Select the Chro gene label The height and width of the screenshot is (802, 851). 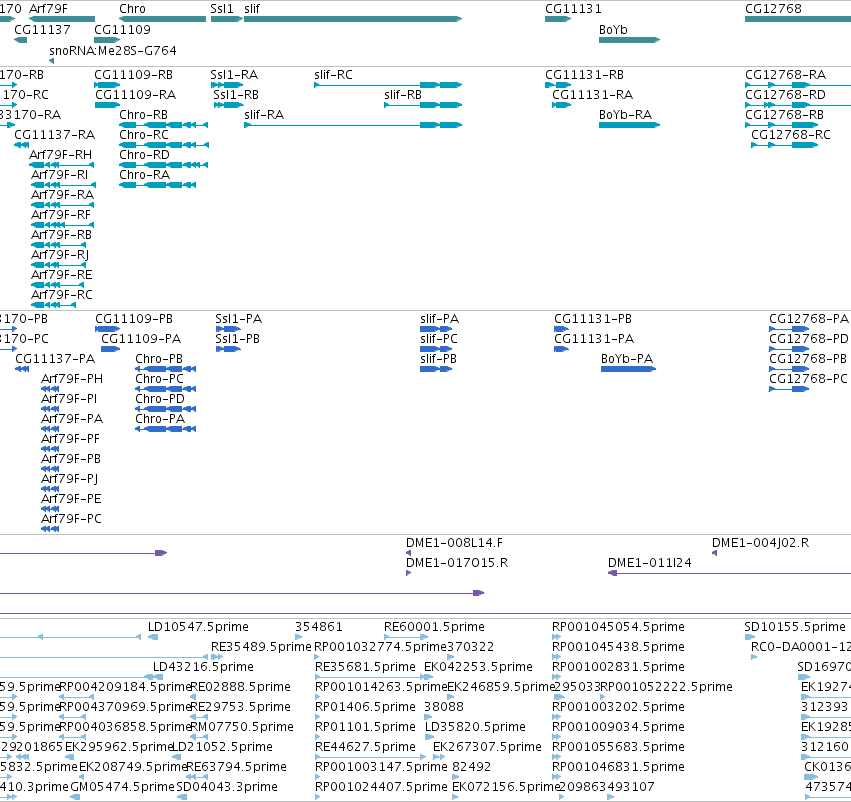tap(132, 9)
